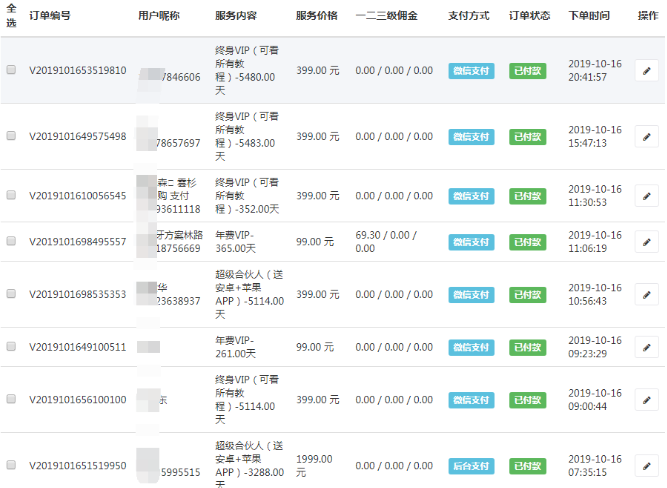The image size is (667, 488).
Task: Edit order V2019101610056545 via pencil icon
Action: click(x=647, y=196)
